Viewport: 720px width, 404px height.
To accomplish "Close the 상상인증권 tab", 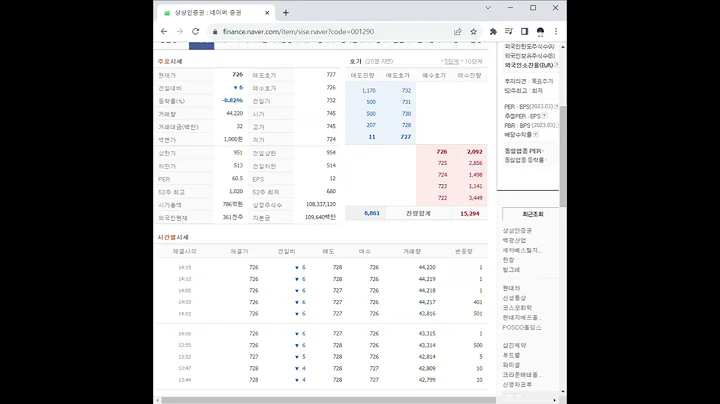I will (267, 13).
